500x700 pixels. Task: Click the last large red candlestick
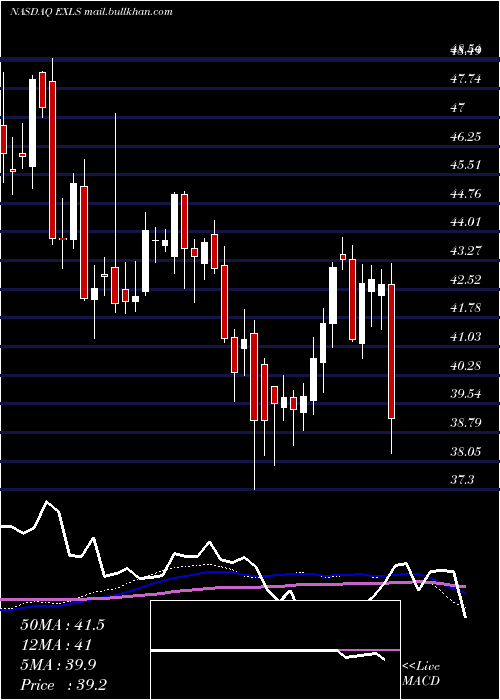(x=392, y=351)
